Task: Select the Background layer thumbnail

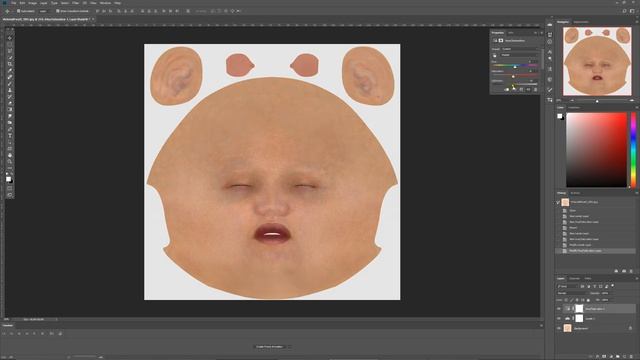Action: pyautogui.click(x=567, y=328)
